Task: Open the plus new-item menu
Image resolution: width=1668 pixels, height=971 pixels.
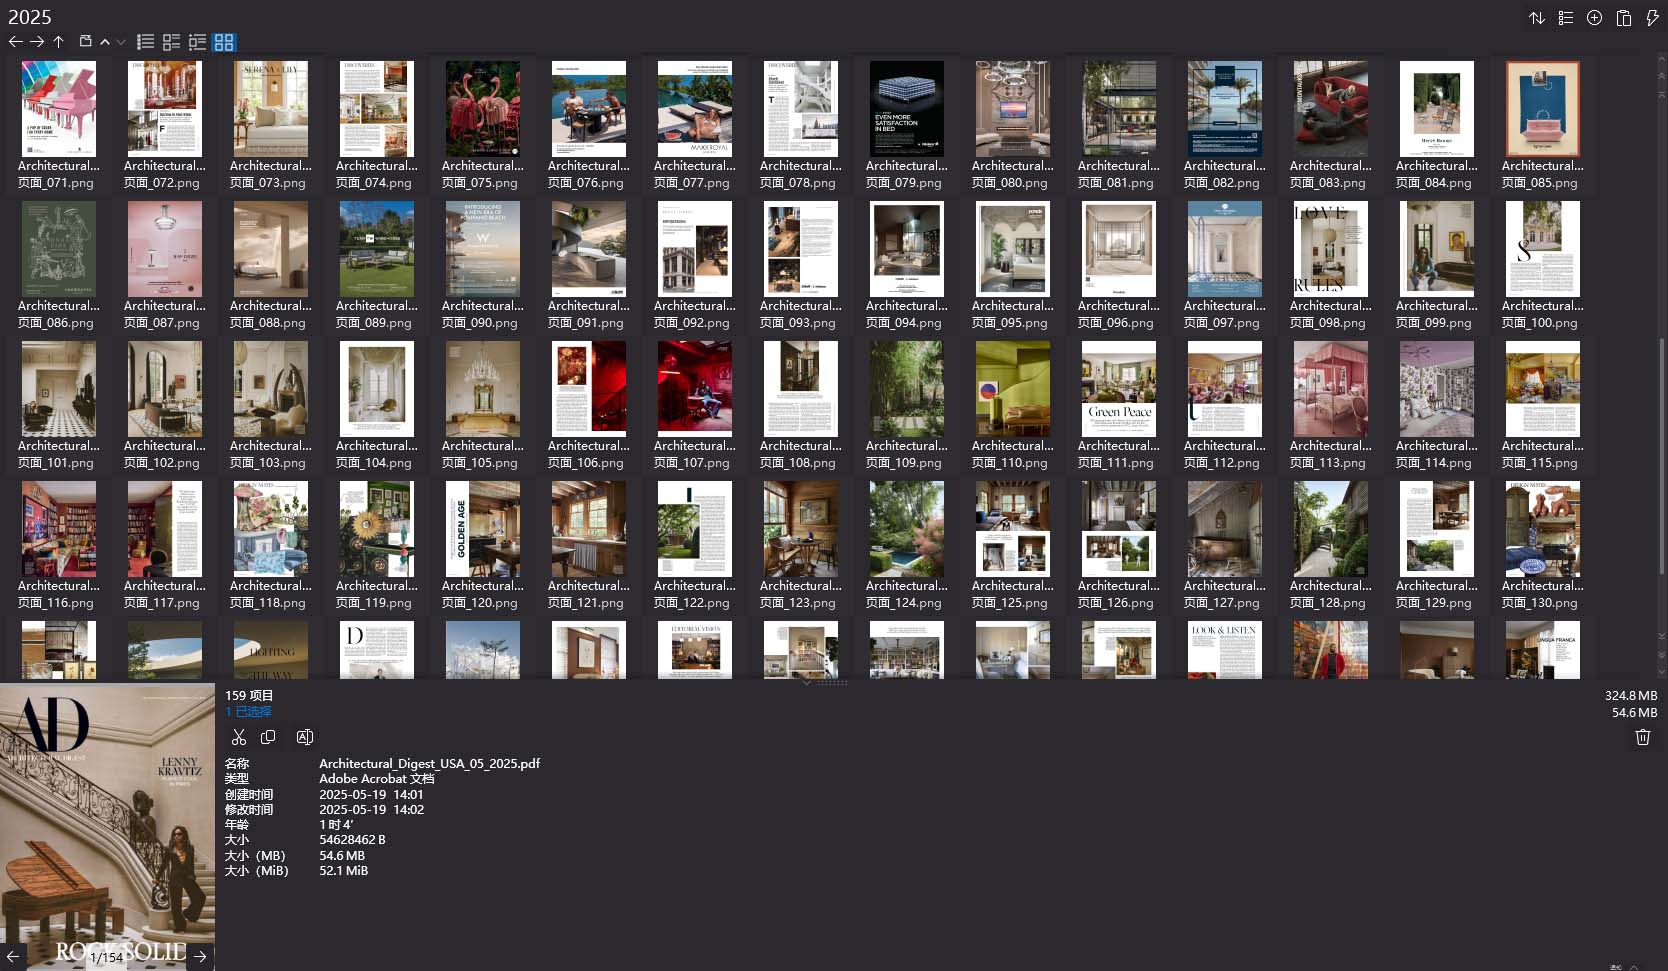Action: tap(1594, 17)
